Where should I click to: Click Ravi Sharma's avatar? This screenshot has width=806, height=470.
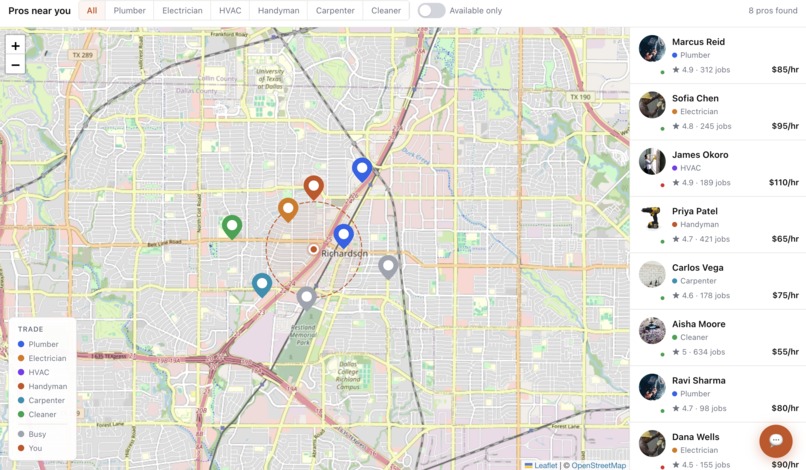652,387
